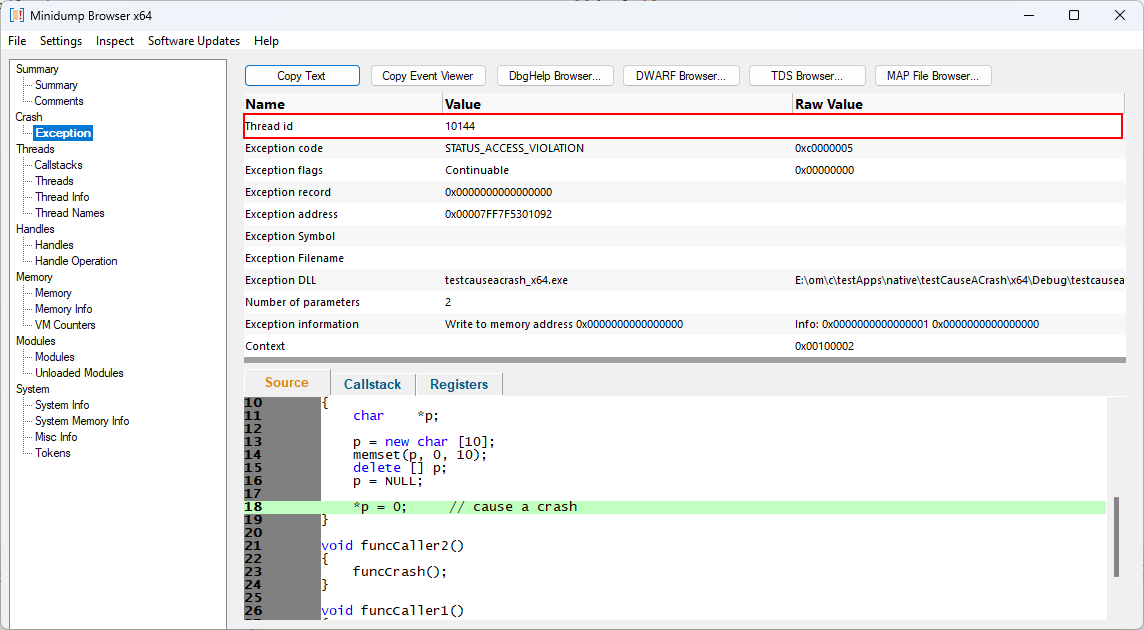The image size is (1144, 630).
Task: Select the Exception record row
Action: click(684, 192)
